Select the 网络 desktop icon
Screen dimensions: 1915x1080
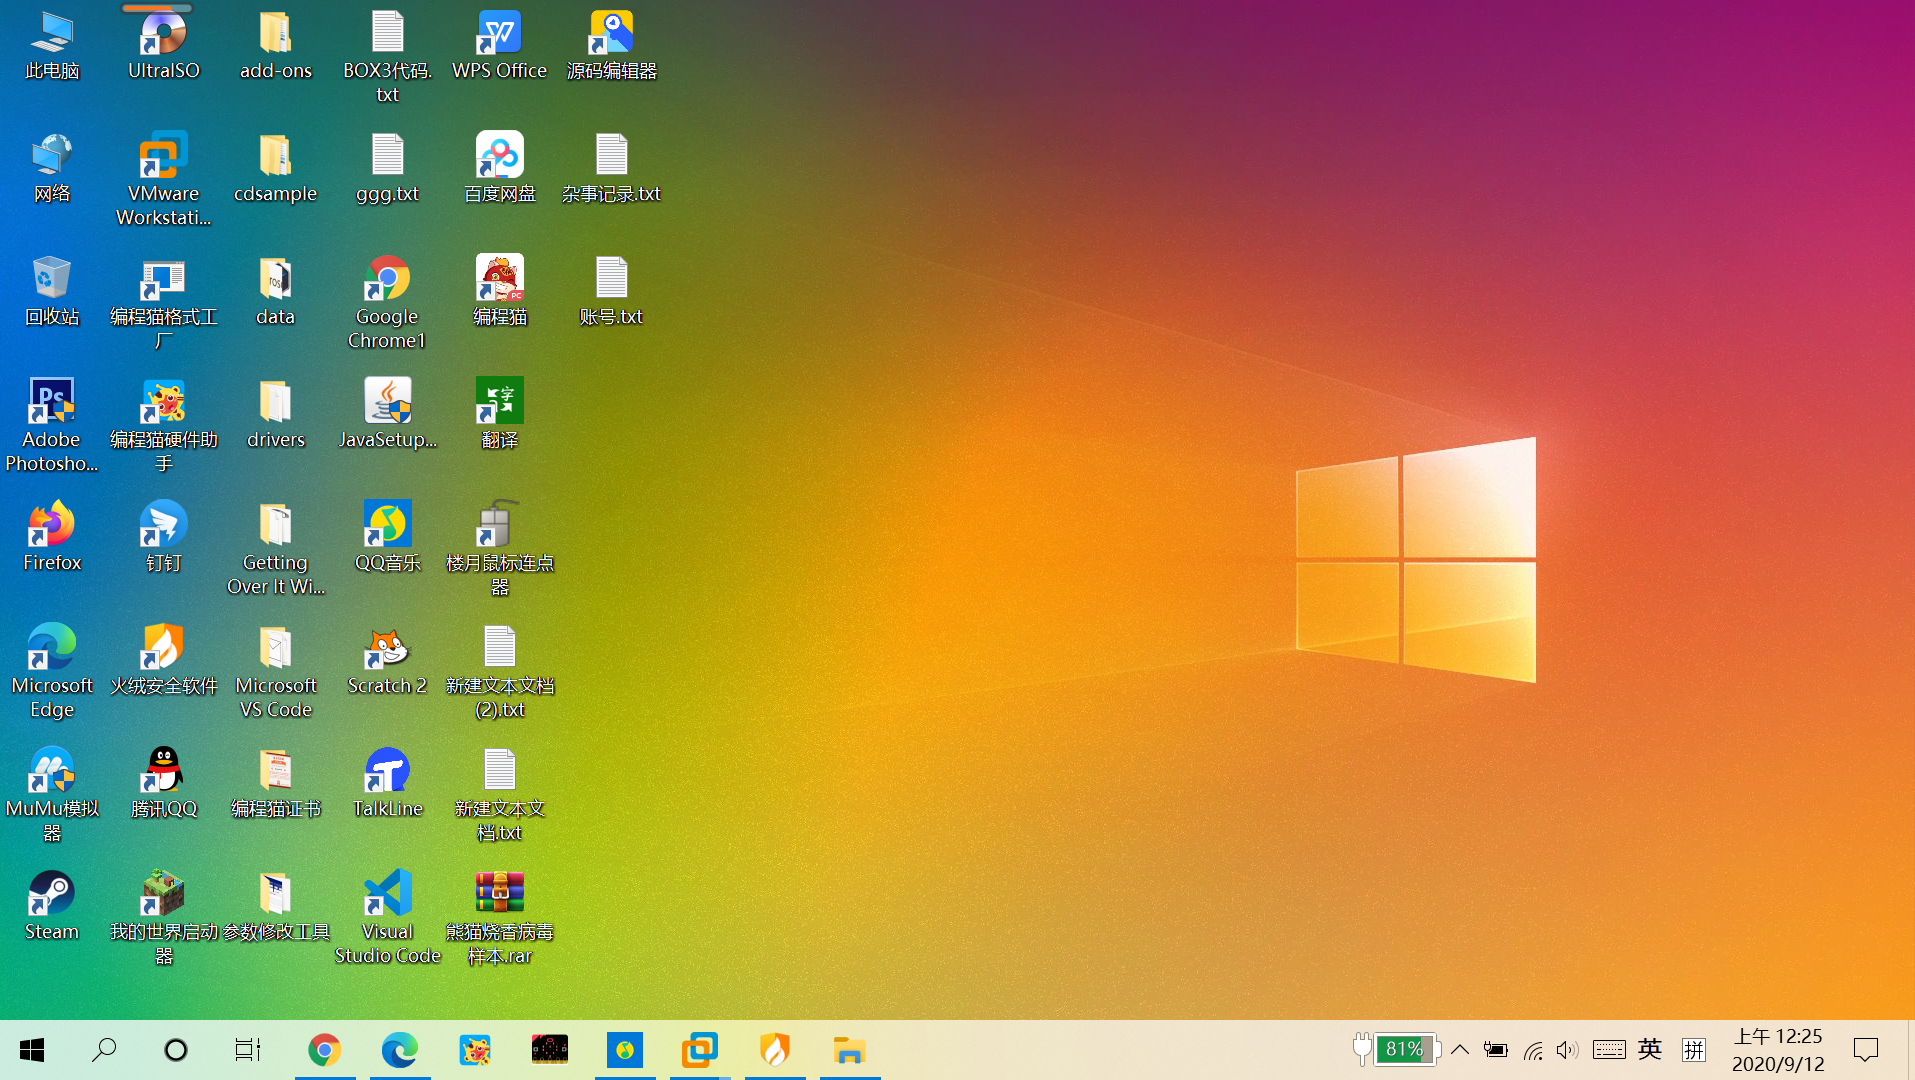[x=52, y=168]
